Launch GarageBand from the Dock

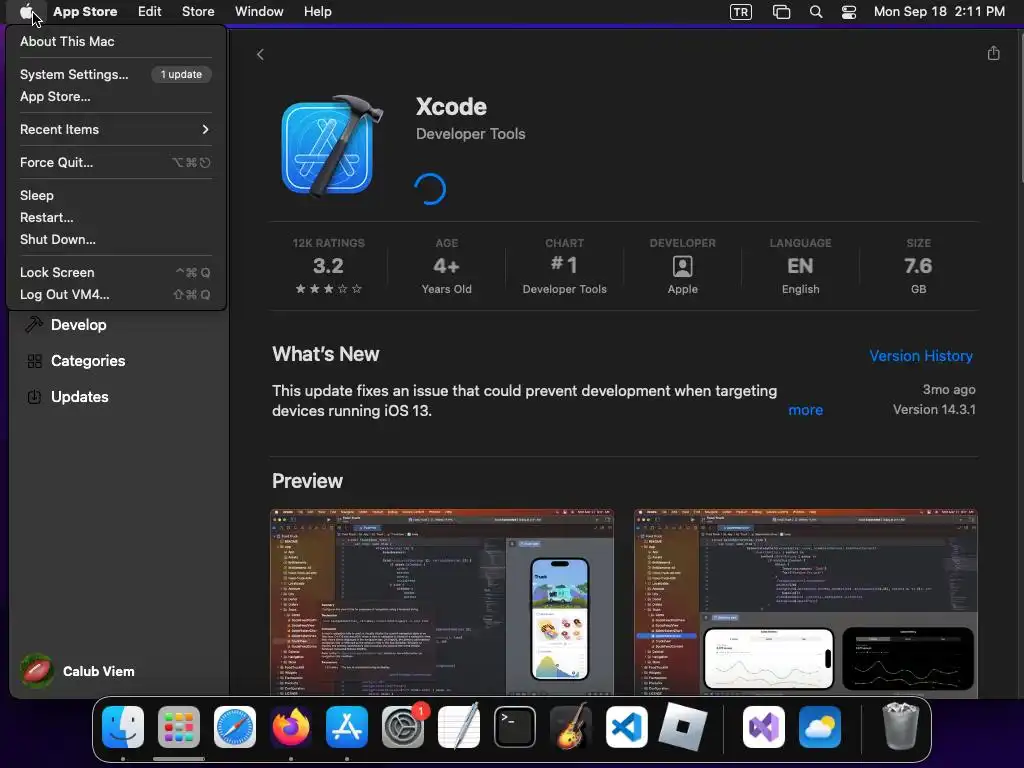(x=571, y=727)
